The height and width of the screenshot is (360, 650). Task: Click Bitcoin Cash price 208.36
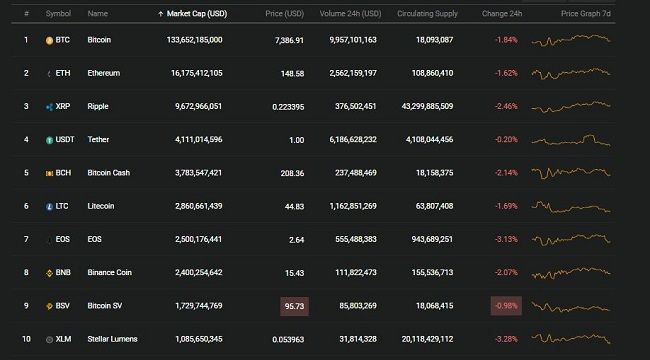point(292,173)
